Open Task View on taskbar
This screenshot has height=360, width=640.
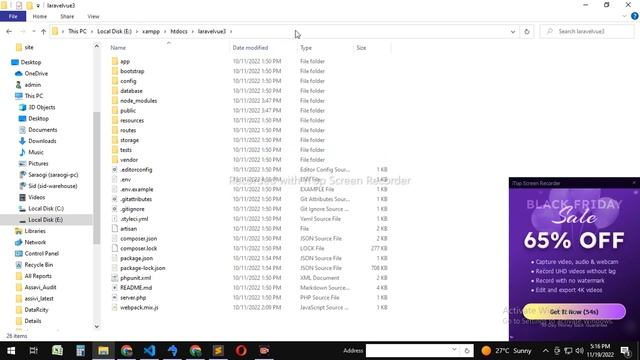[x=34, y=351]
